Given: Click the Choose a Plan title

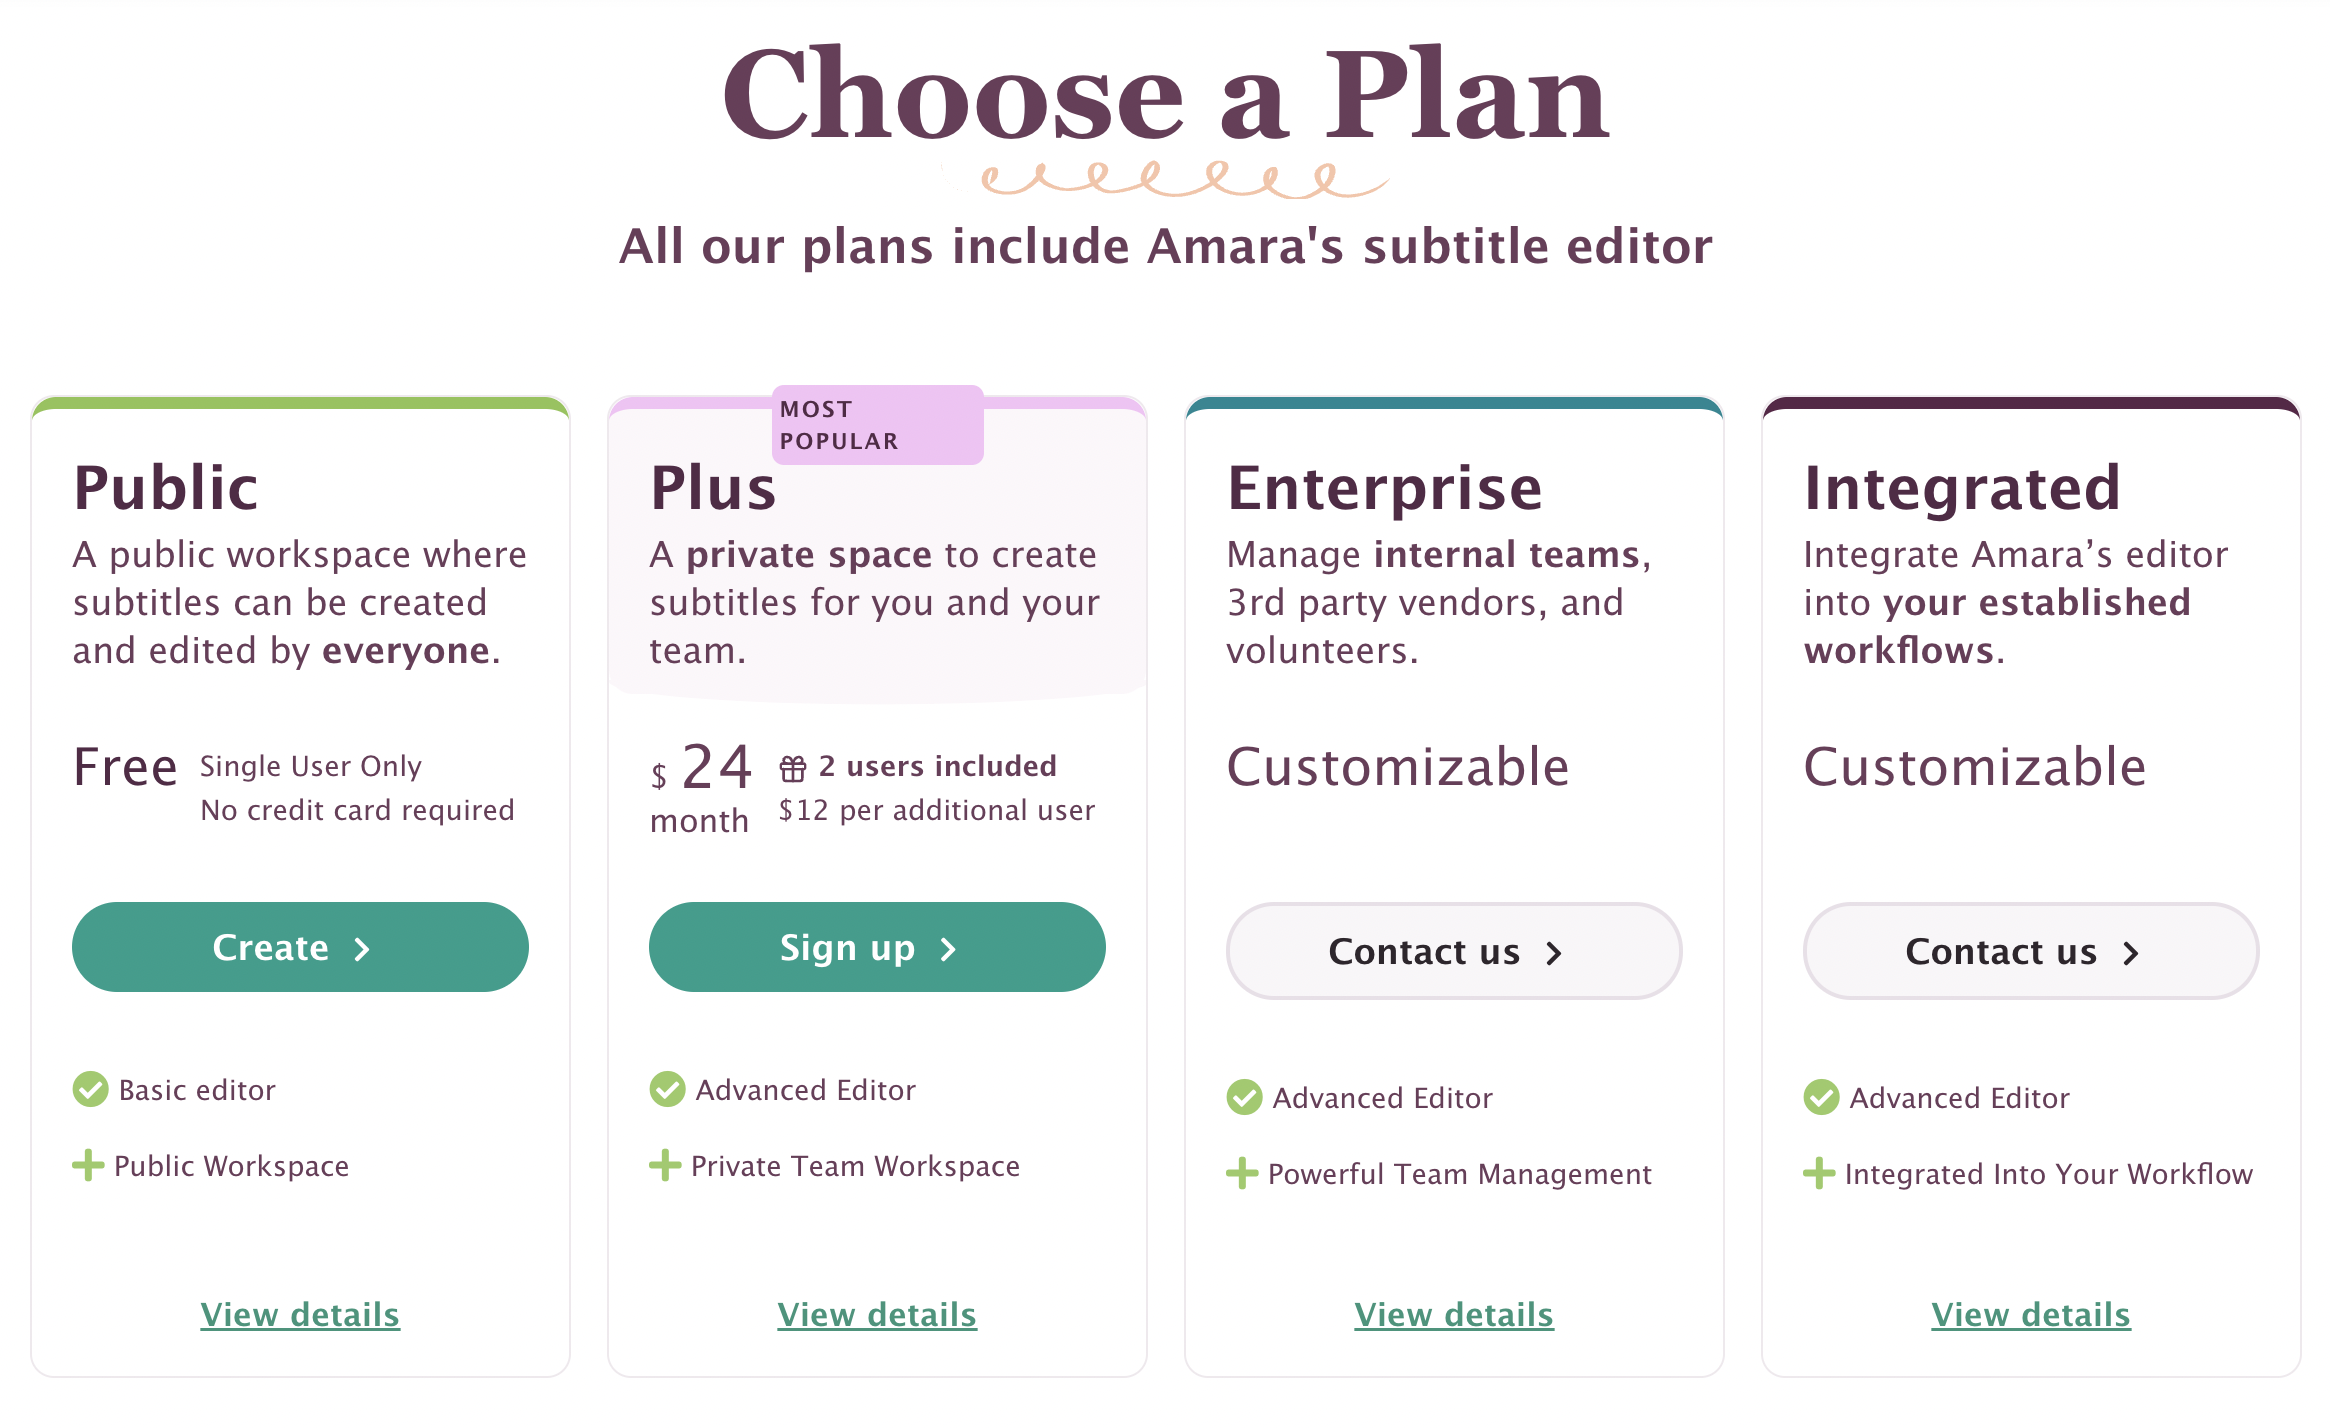Looking at the screenshot, I should (x=1165, y=95).
